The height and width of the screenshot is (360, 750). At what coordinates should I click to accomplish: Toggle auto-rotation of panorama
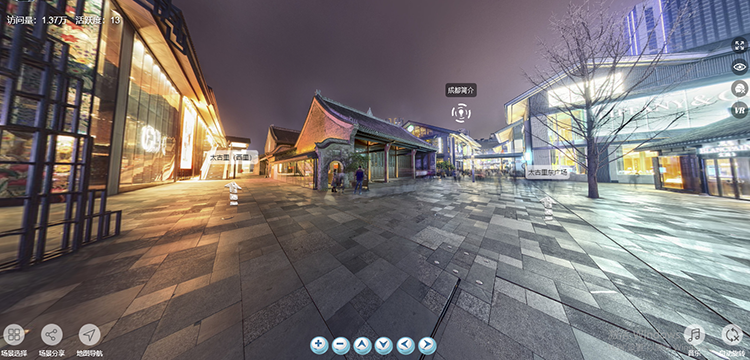[x=732, y=335]
